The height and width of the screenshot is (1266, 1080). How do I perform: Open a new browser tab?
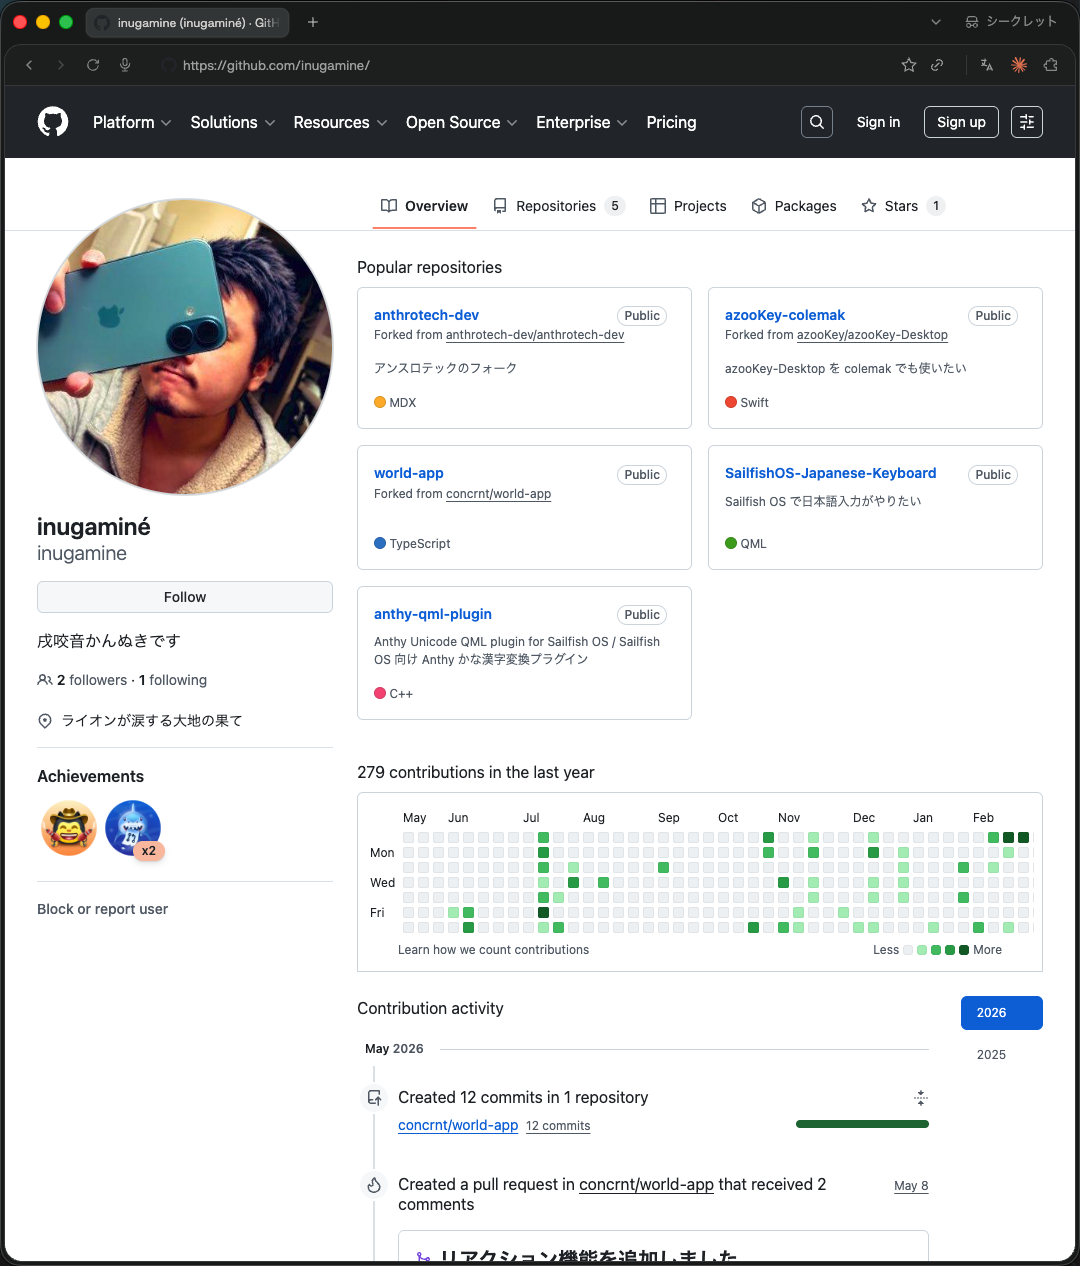[313, 22]
